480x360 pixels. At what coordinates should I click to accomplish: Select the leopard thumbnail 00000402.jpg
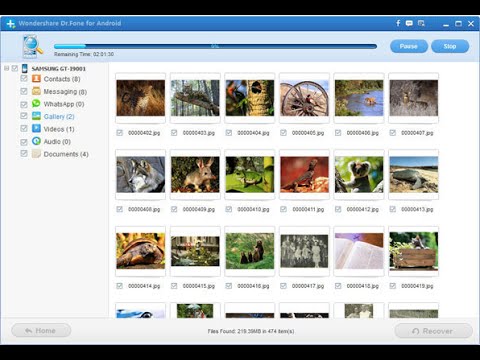click(x=141, y=98)
